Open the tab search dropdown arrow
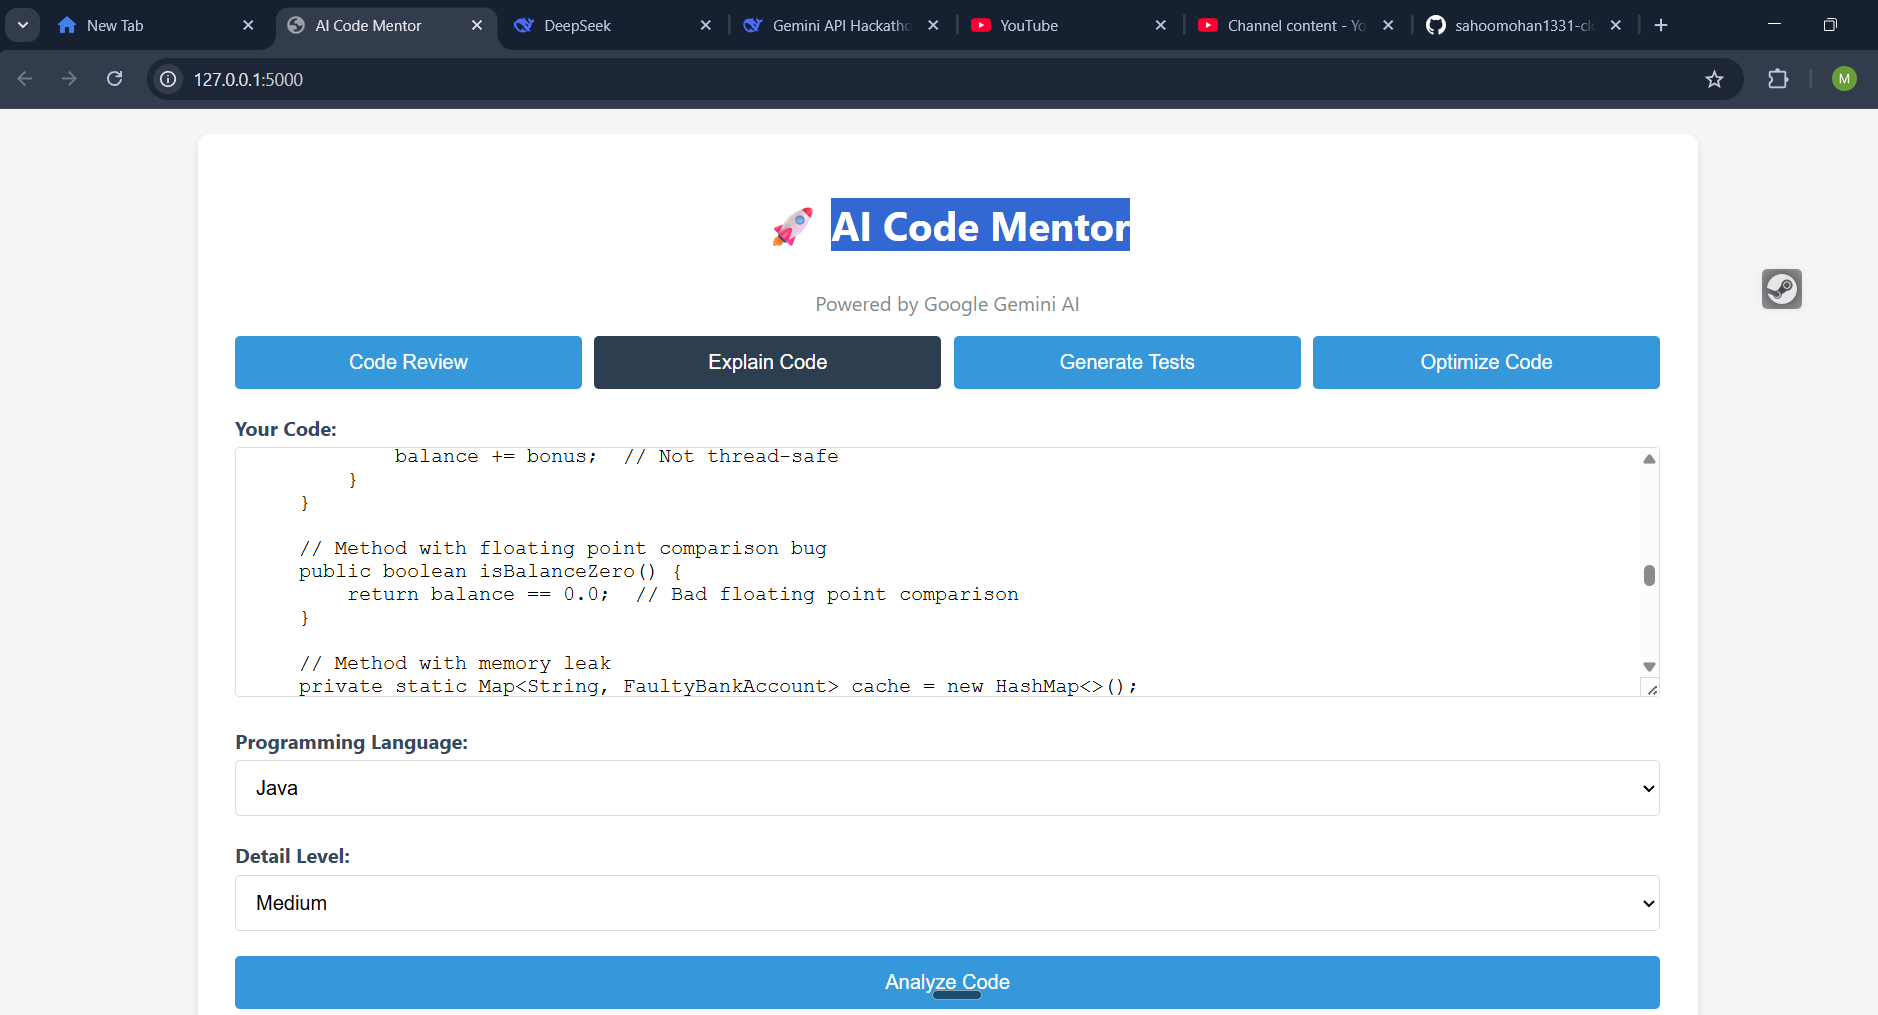The width and height of the screenshot is (1878, 1015). coord(22,25)
